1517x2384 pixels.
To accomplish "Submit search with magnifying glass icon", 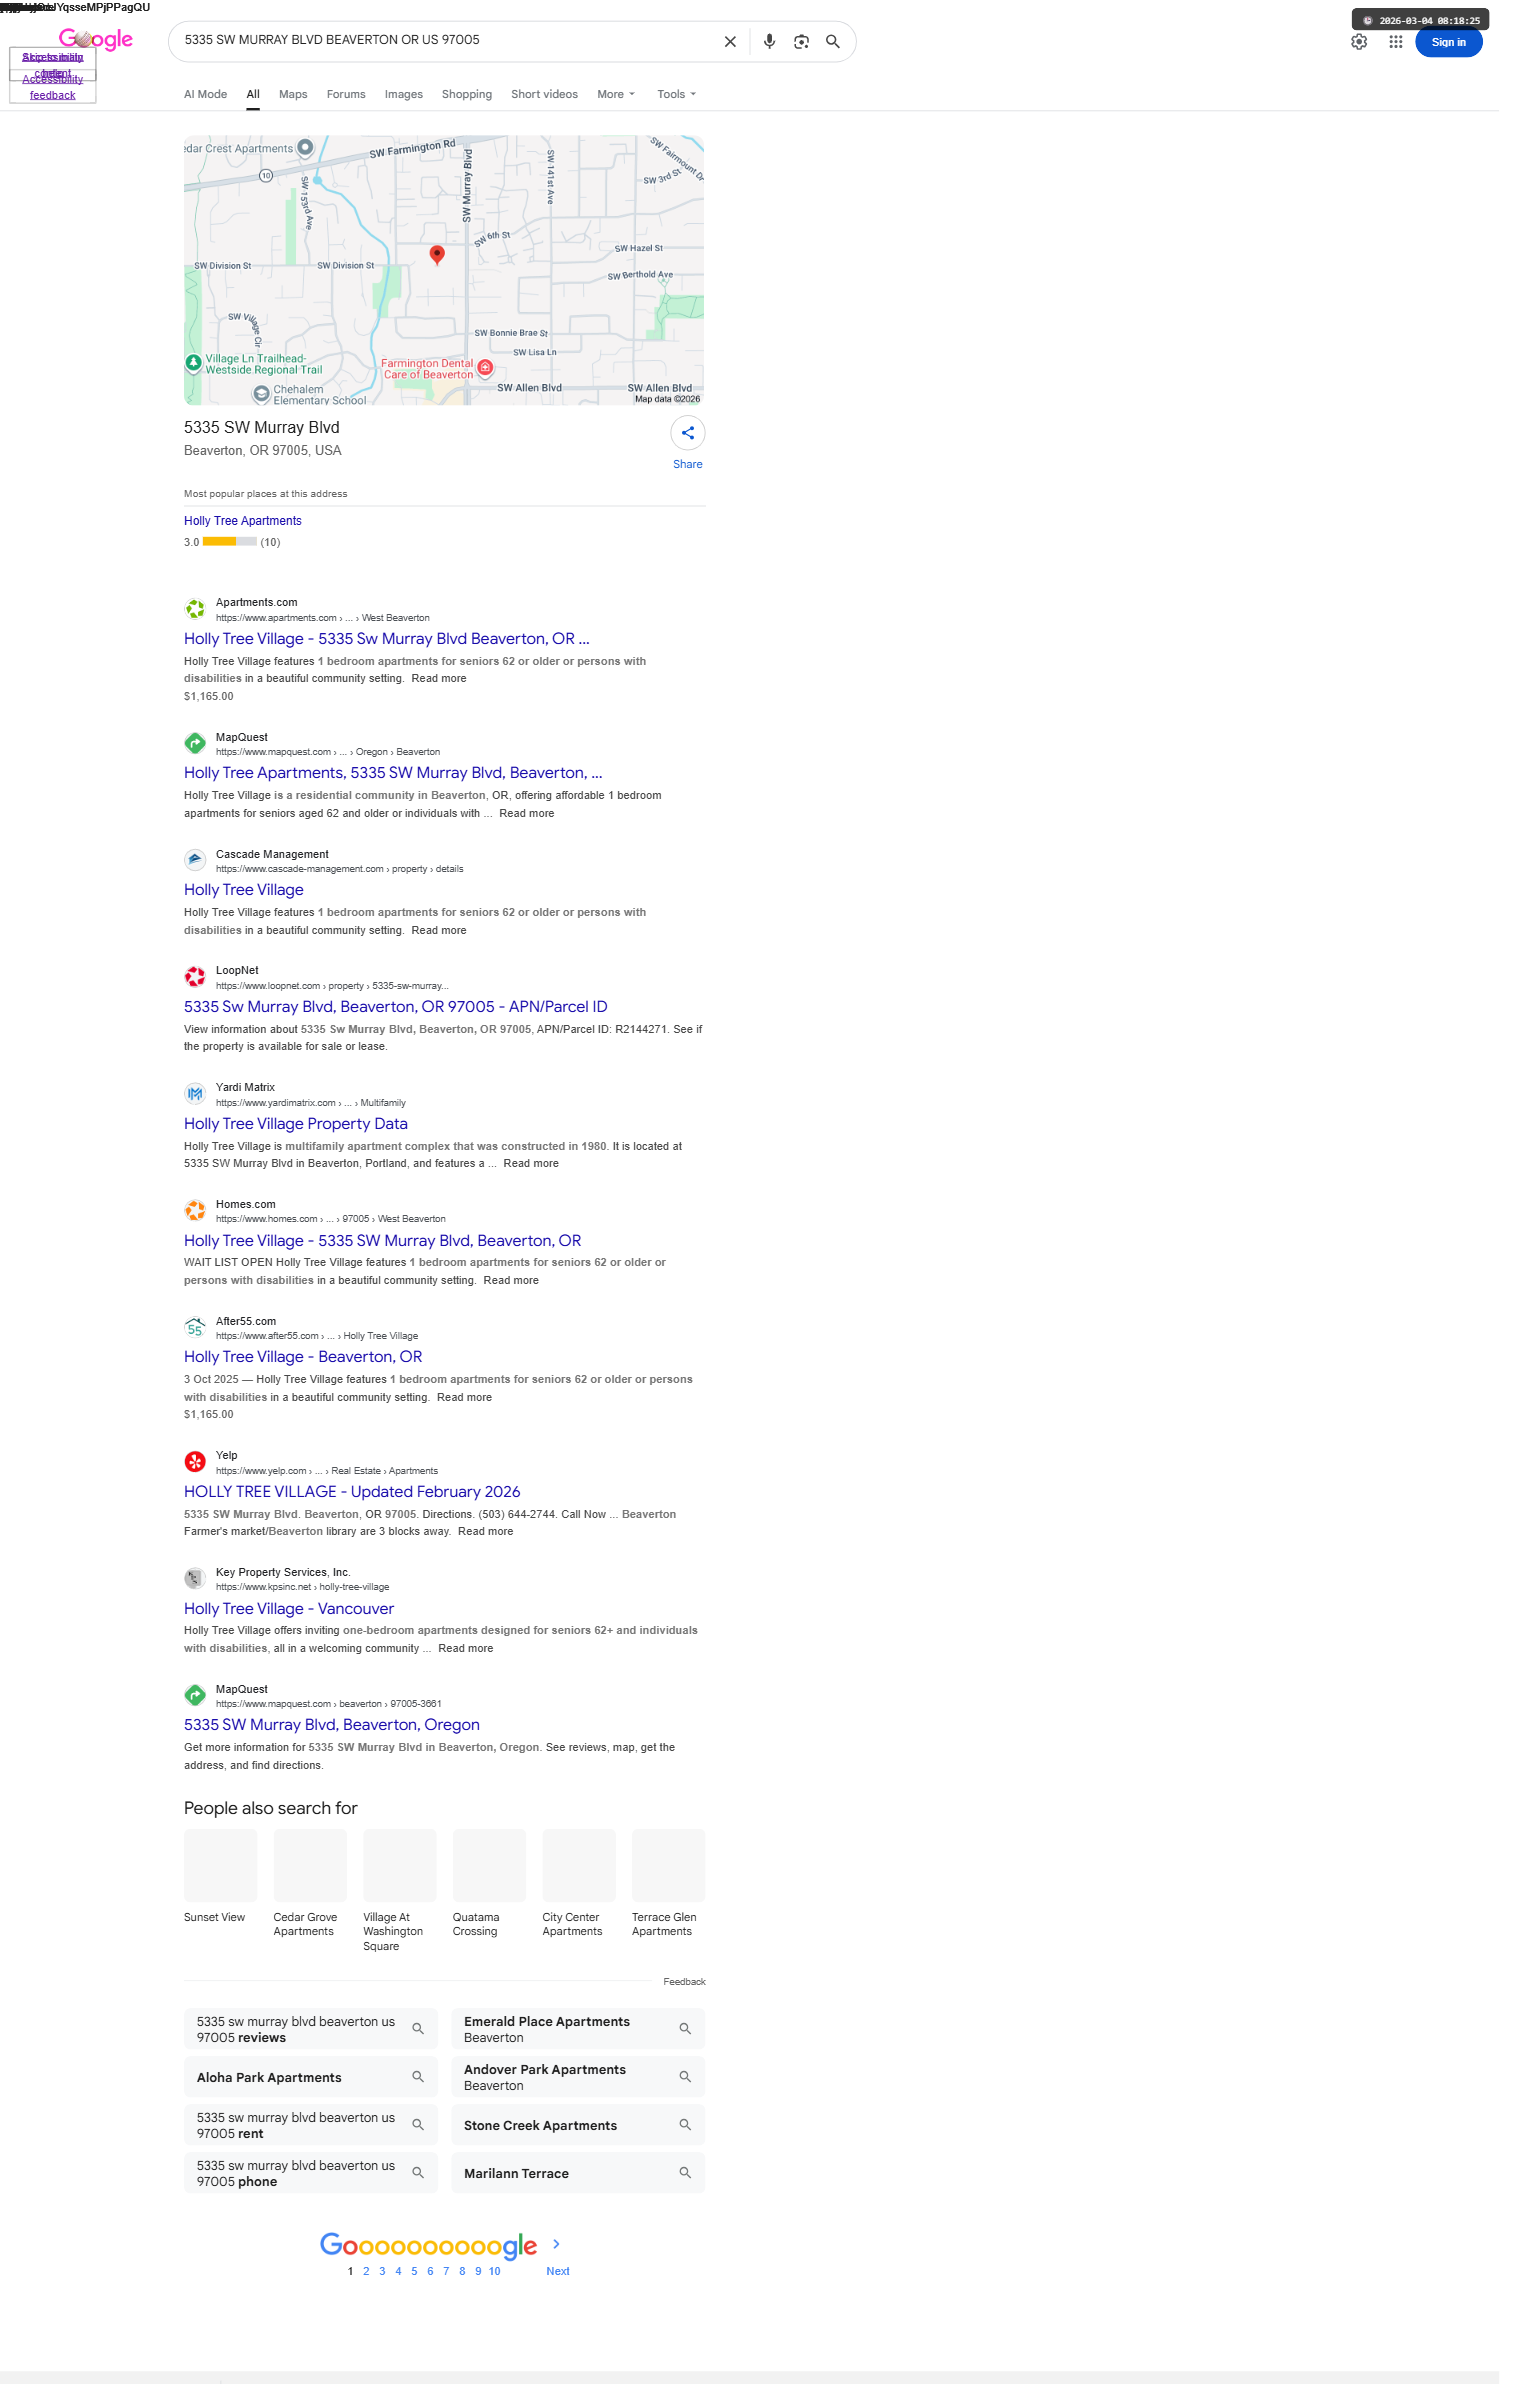I will [832, 42].
